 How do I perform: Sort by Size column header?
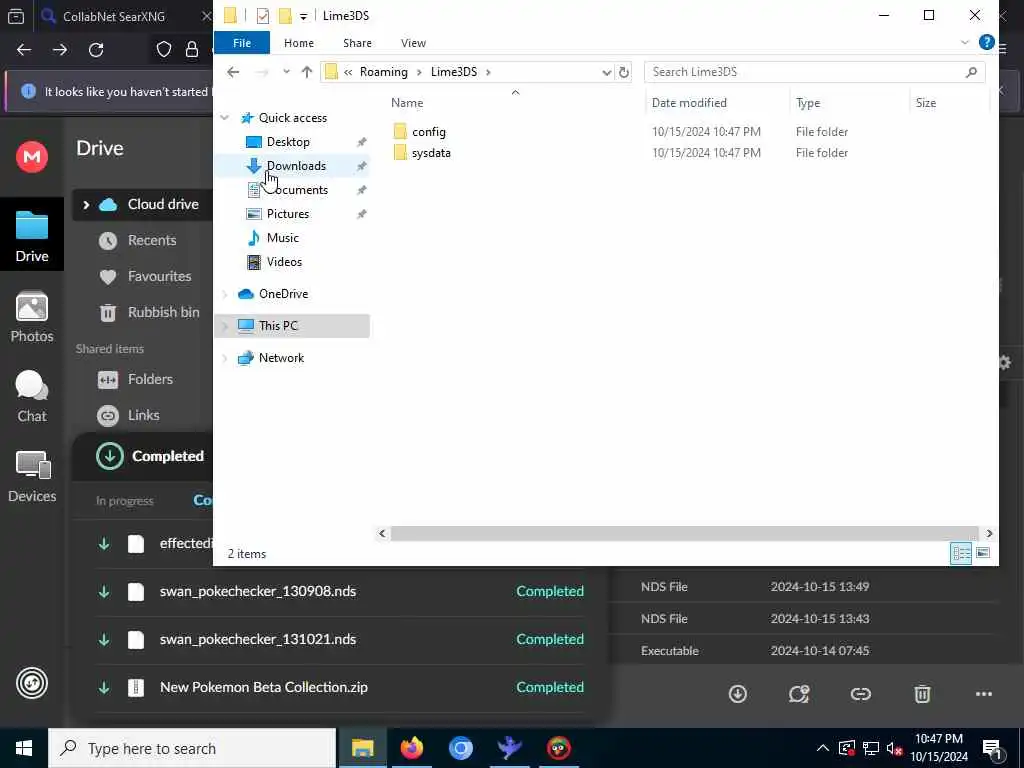point(925,103)
